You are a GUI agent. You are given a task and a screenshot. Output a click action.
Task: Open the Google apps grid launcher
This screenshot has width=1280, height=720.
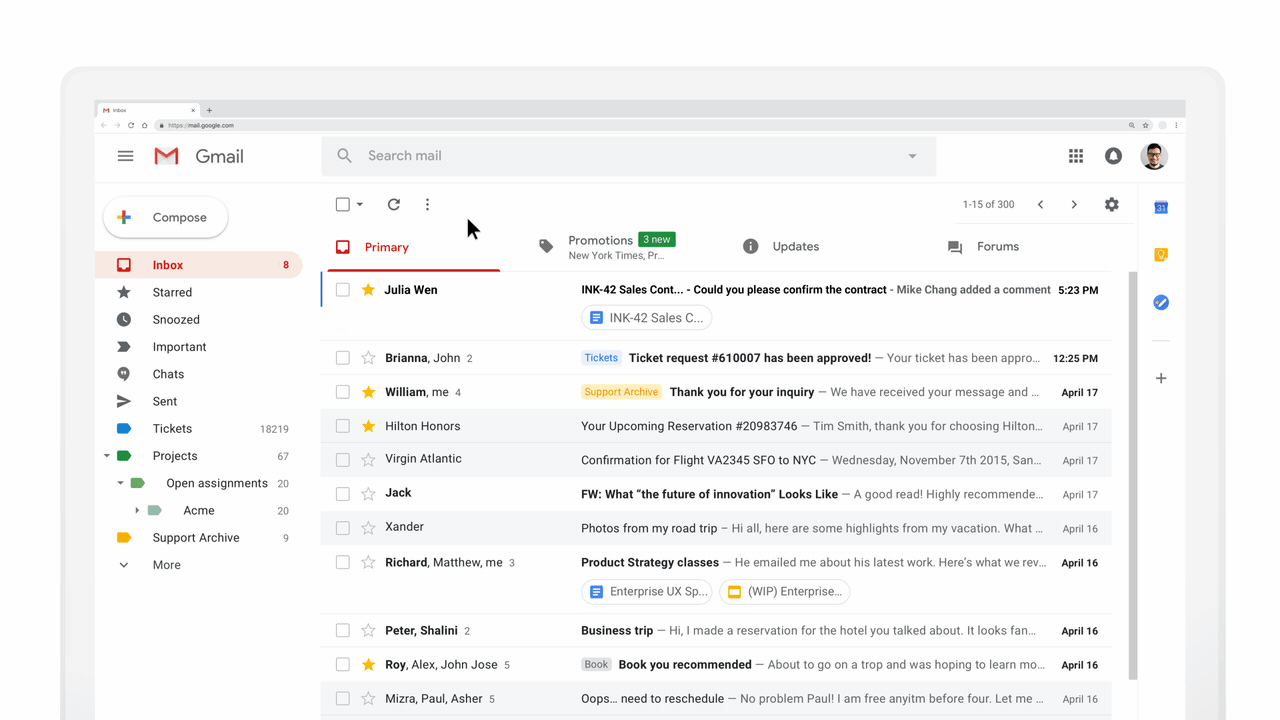(1075, 156)
